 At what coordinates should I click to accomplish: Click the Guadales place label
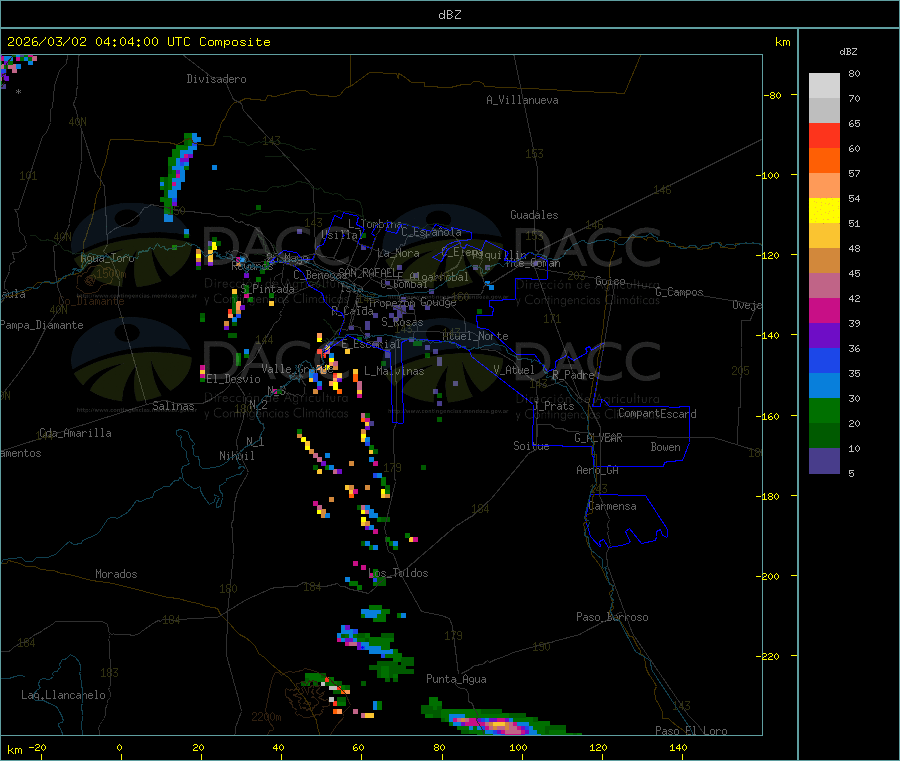point(534,215)
